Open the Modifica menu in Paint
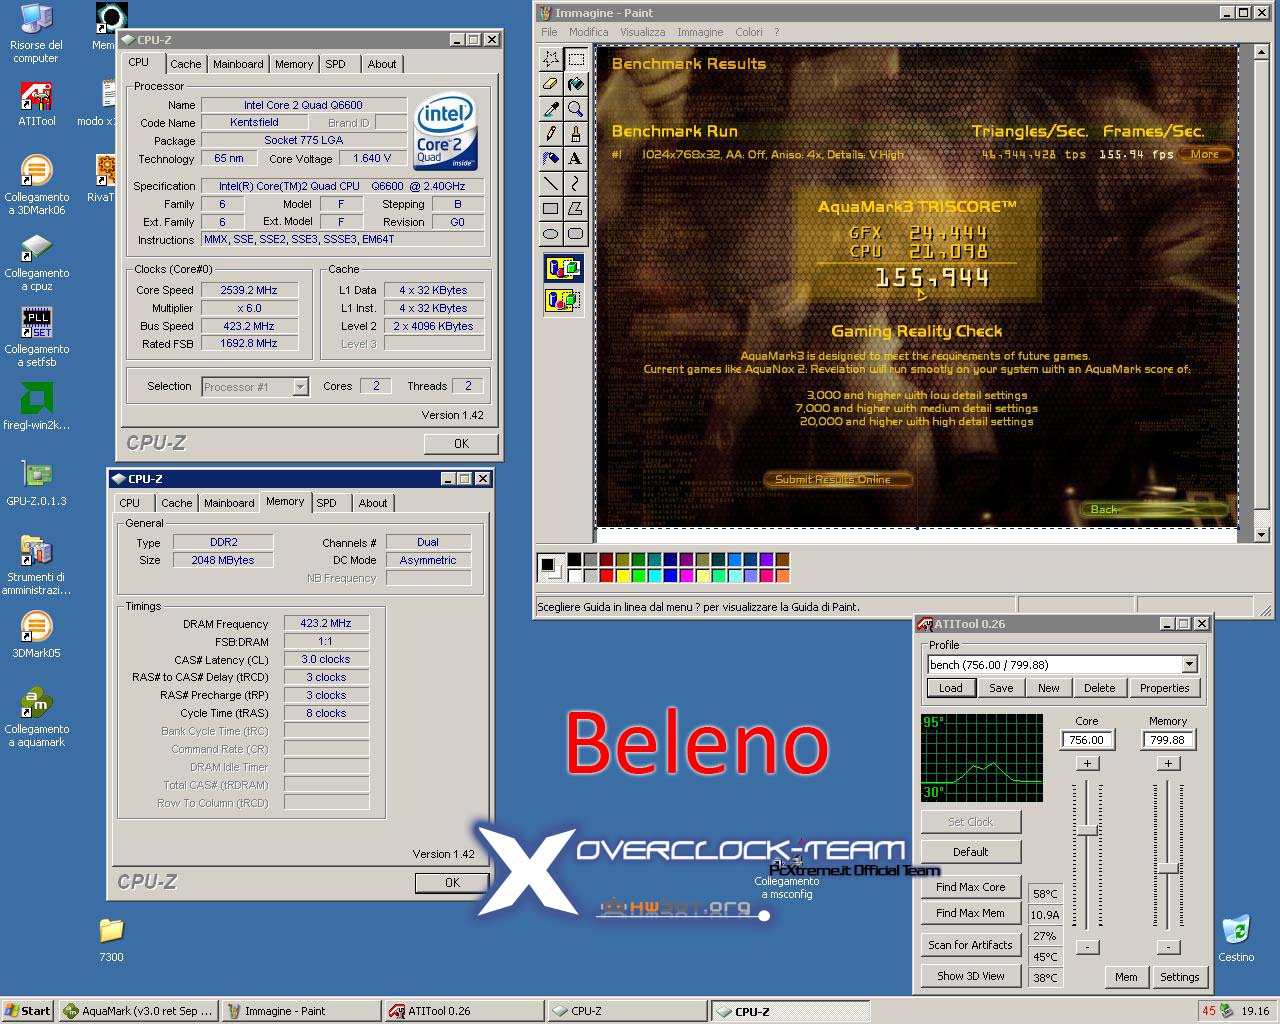The width and height of the screenshot is (1280, 1024). coord(588,32)
